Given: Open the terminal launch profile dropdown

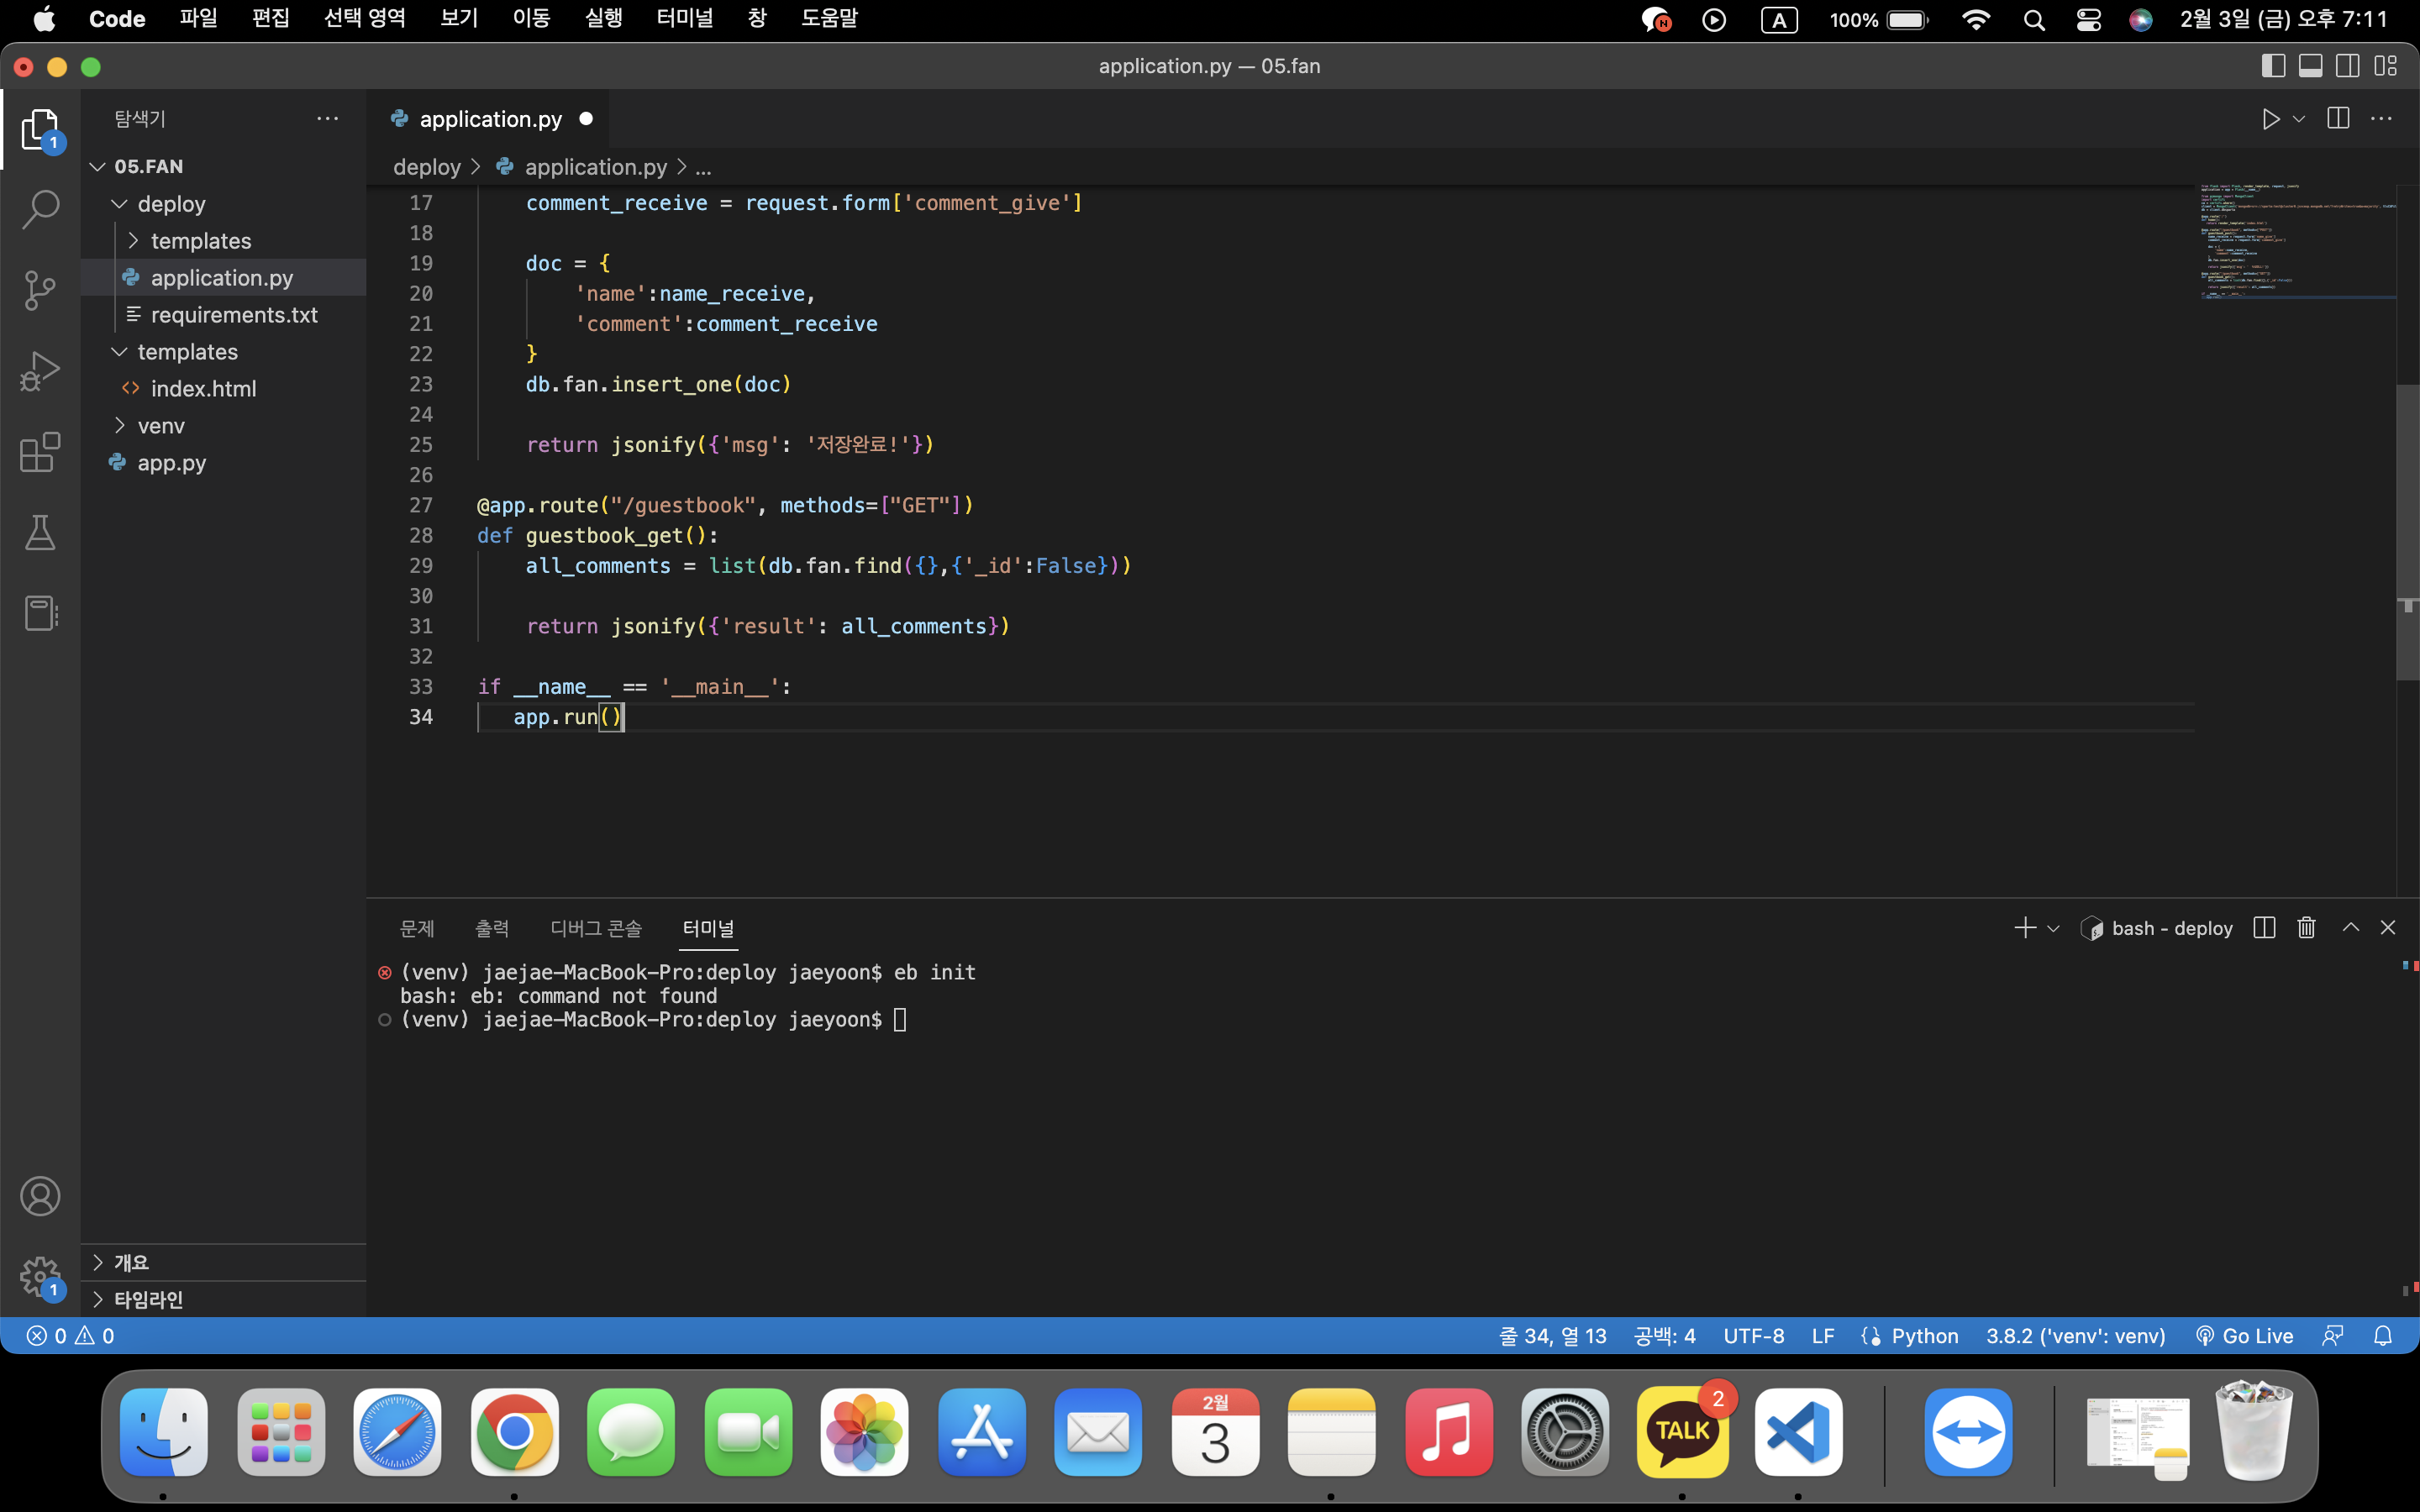Looking at the screenshot, I should [x=2053, y=929].
